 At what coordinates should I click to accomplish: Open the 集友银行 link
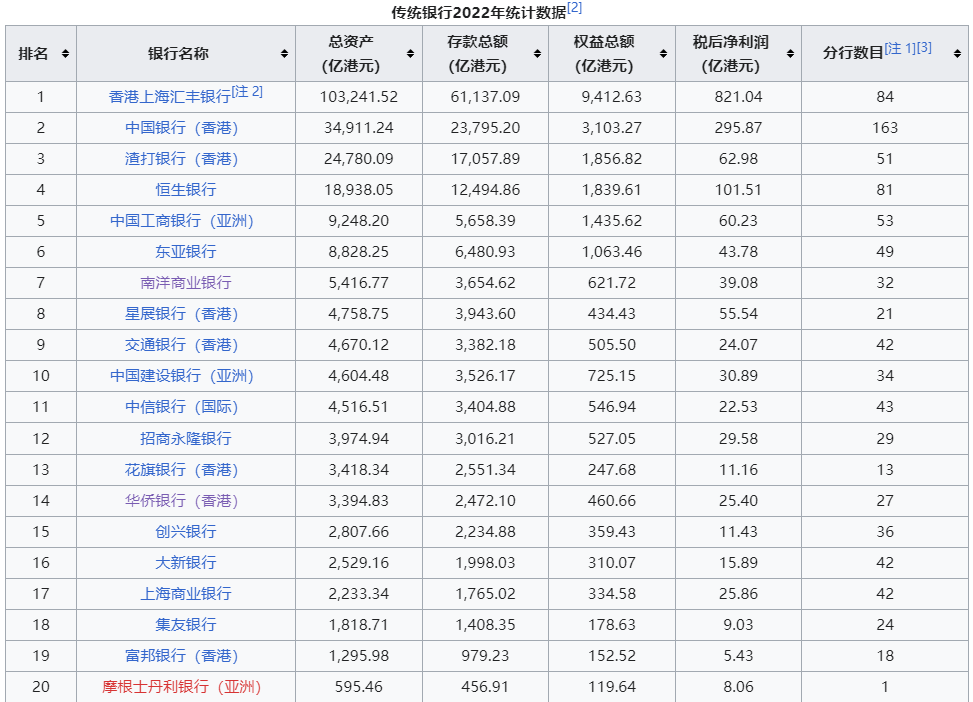(186, 625)
